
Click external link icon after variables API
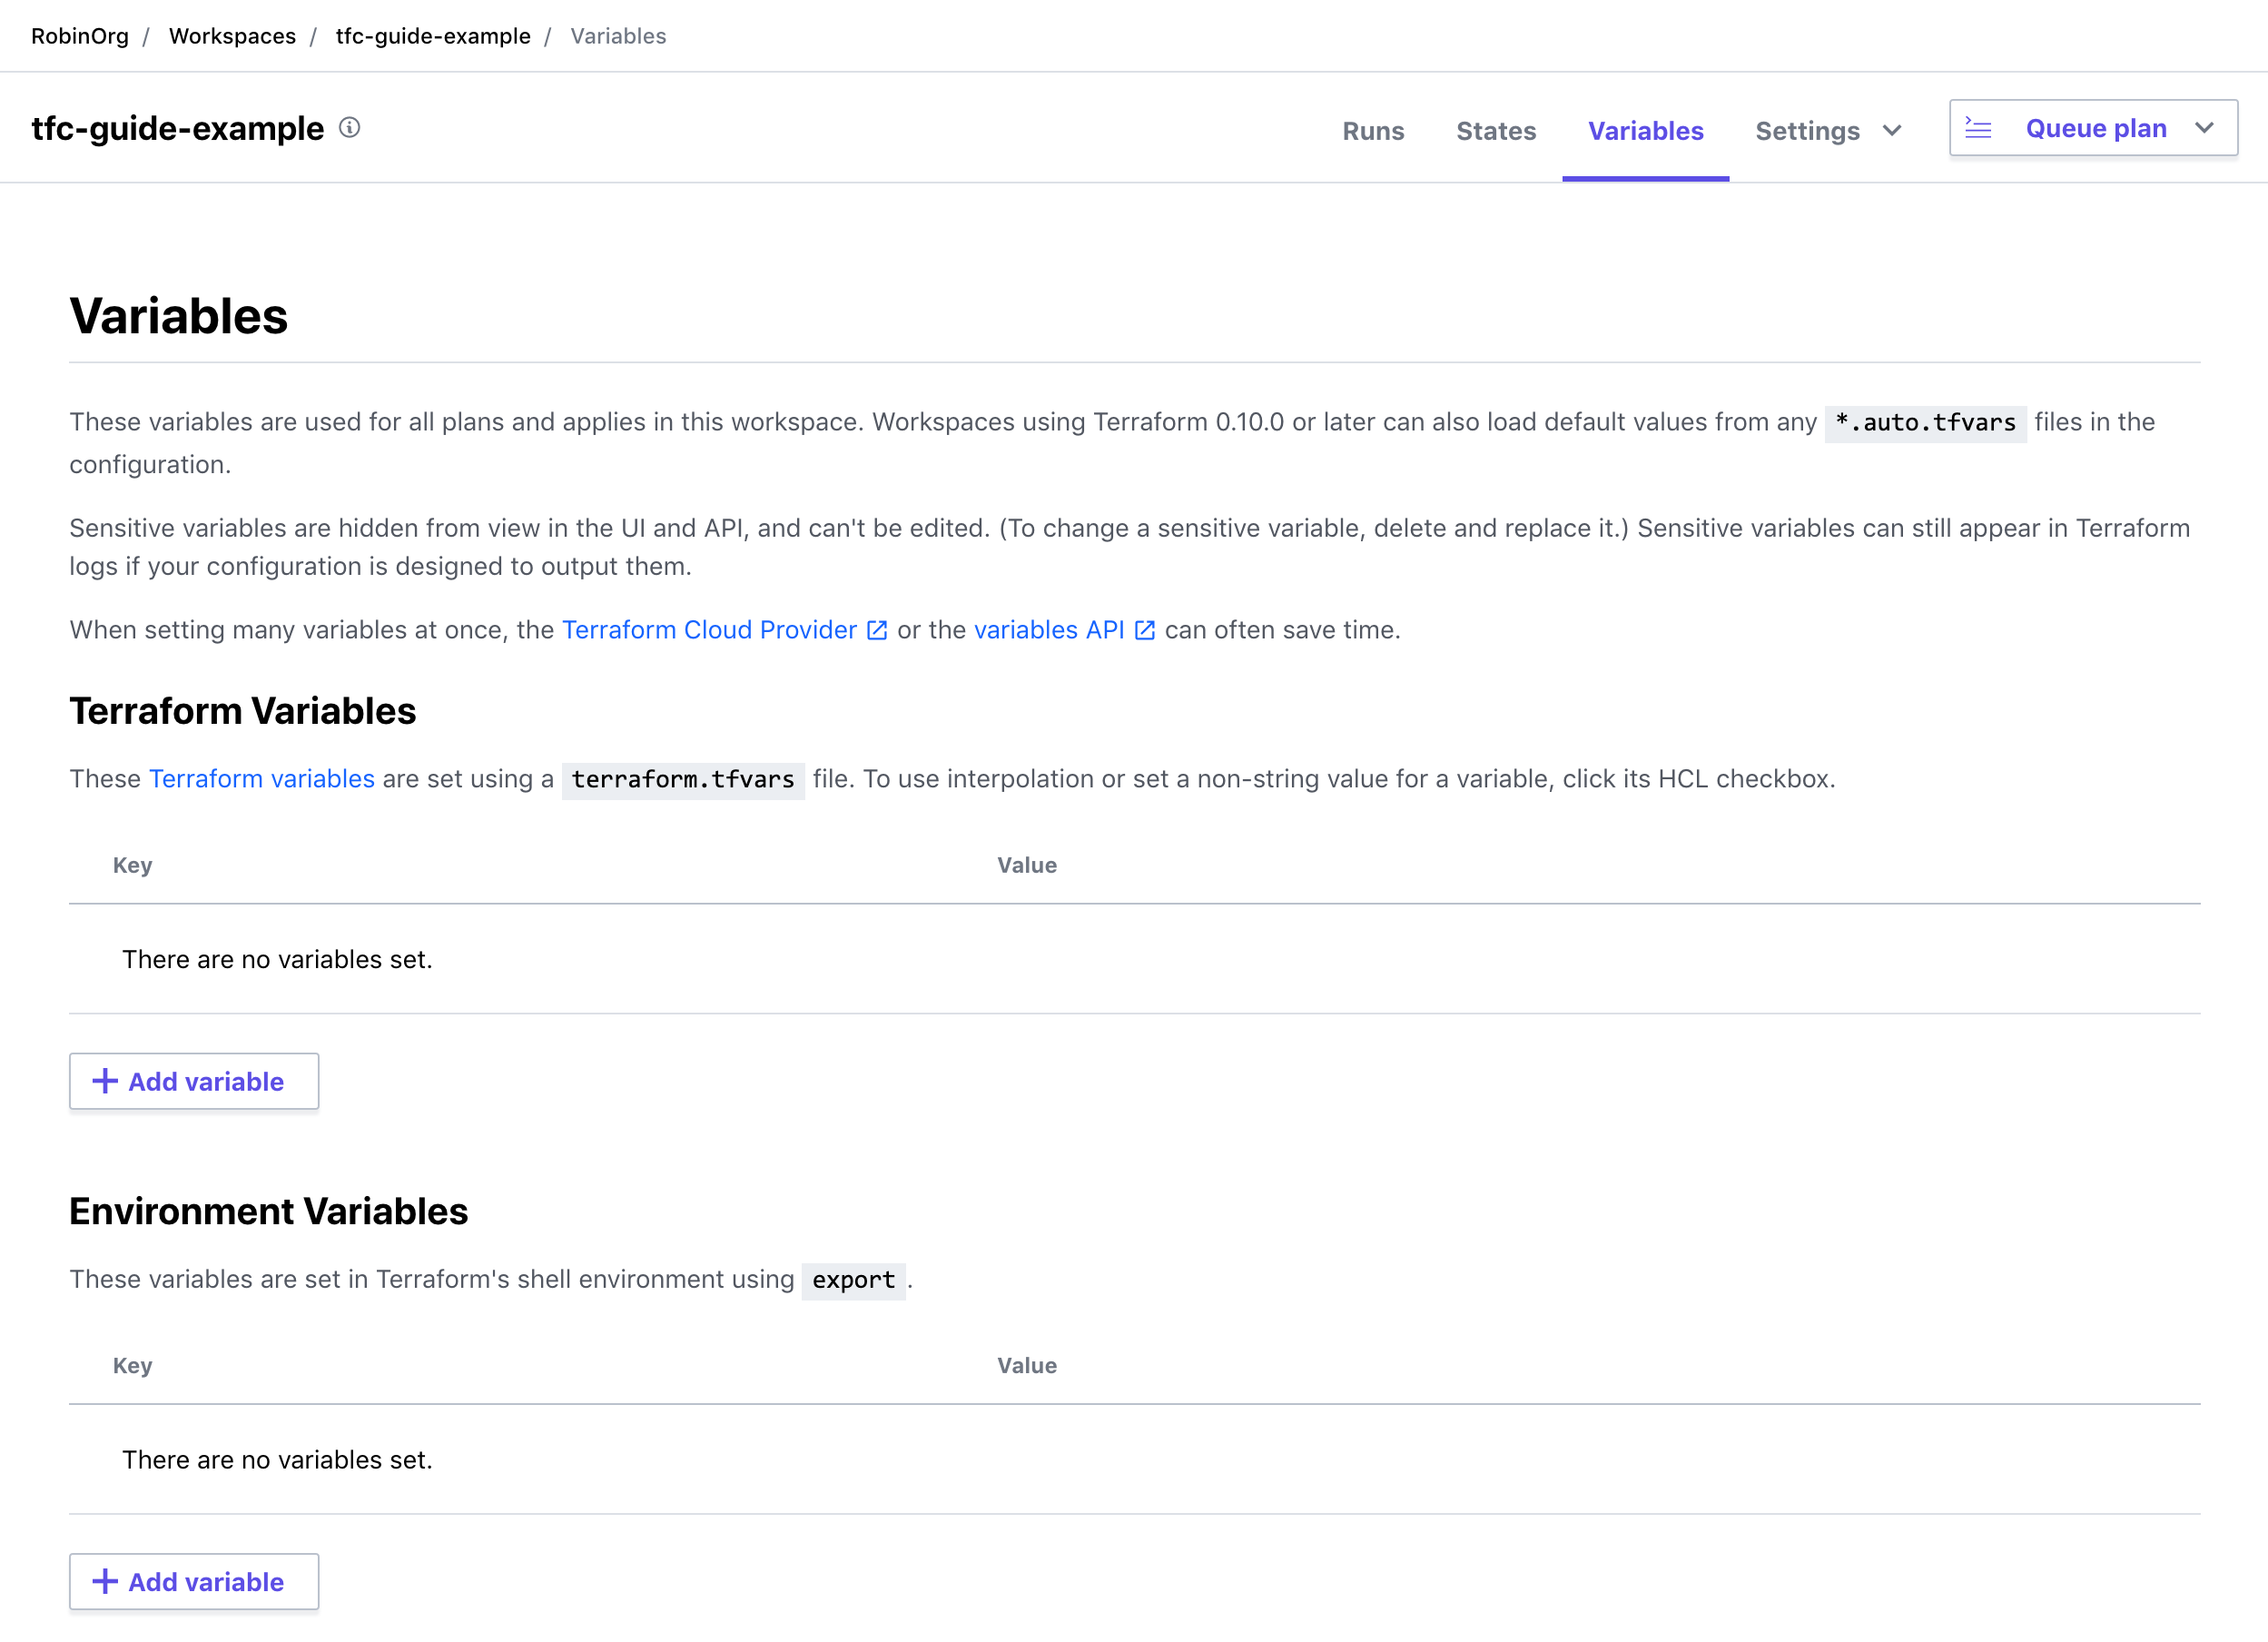pyautogui.click(x=1145, y=631)
